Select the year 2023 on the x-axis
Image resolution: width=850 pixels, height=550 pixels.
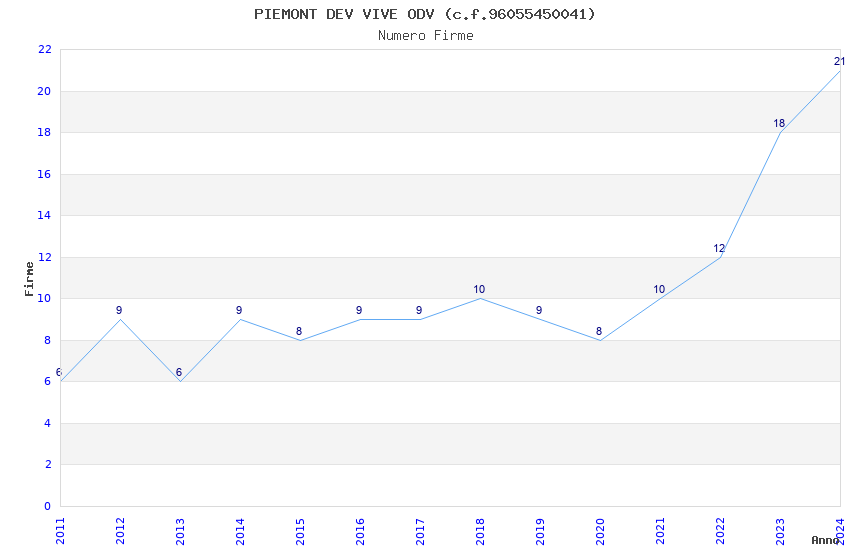click(780, 531)
